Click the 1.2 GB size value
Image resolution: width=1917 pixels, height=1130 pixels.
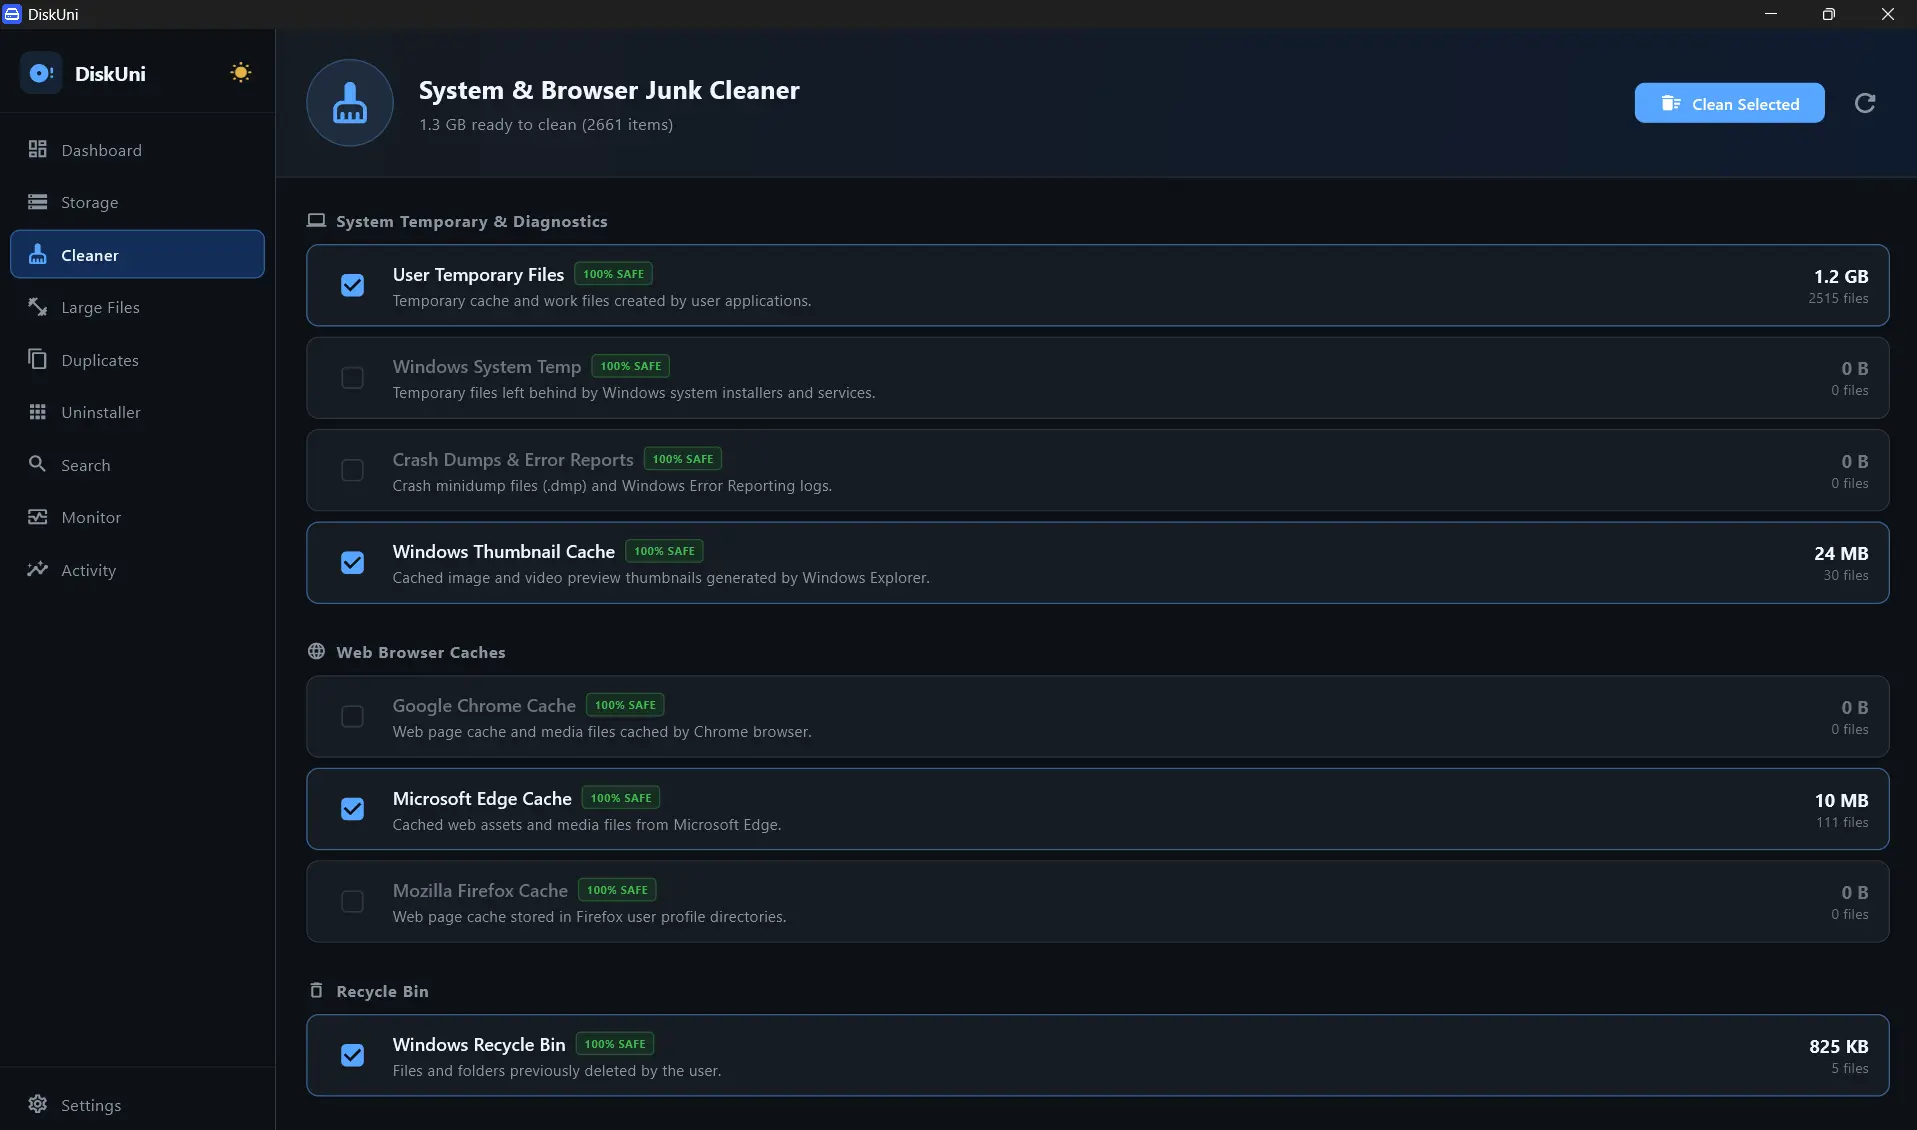(x=1841, y=276)
